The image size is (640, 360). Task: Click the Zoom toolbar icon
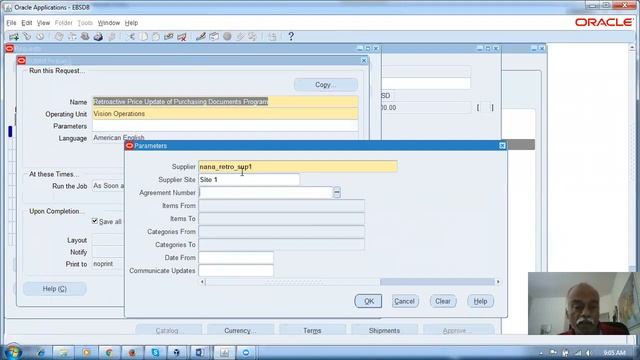(214, 37)
